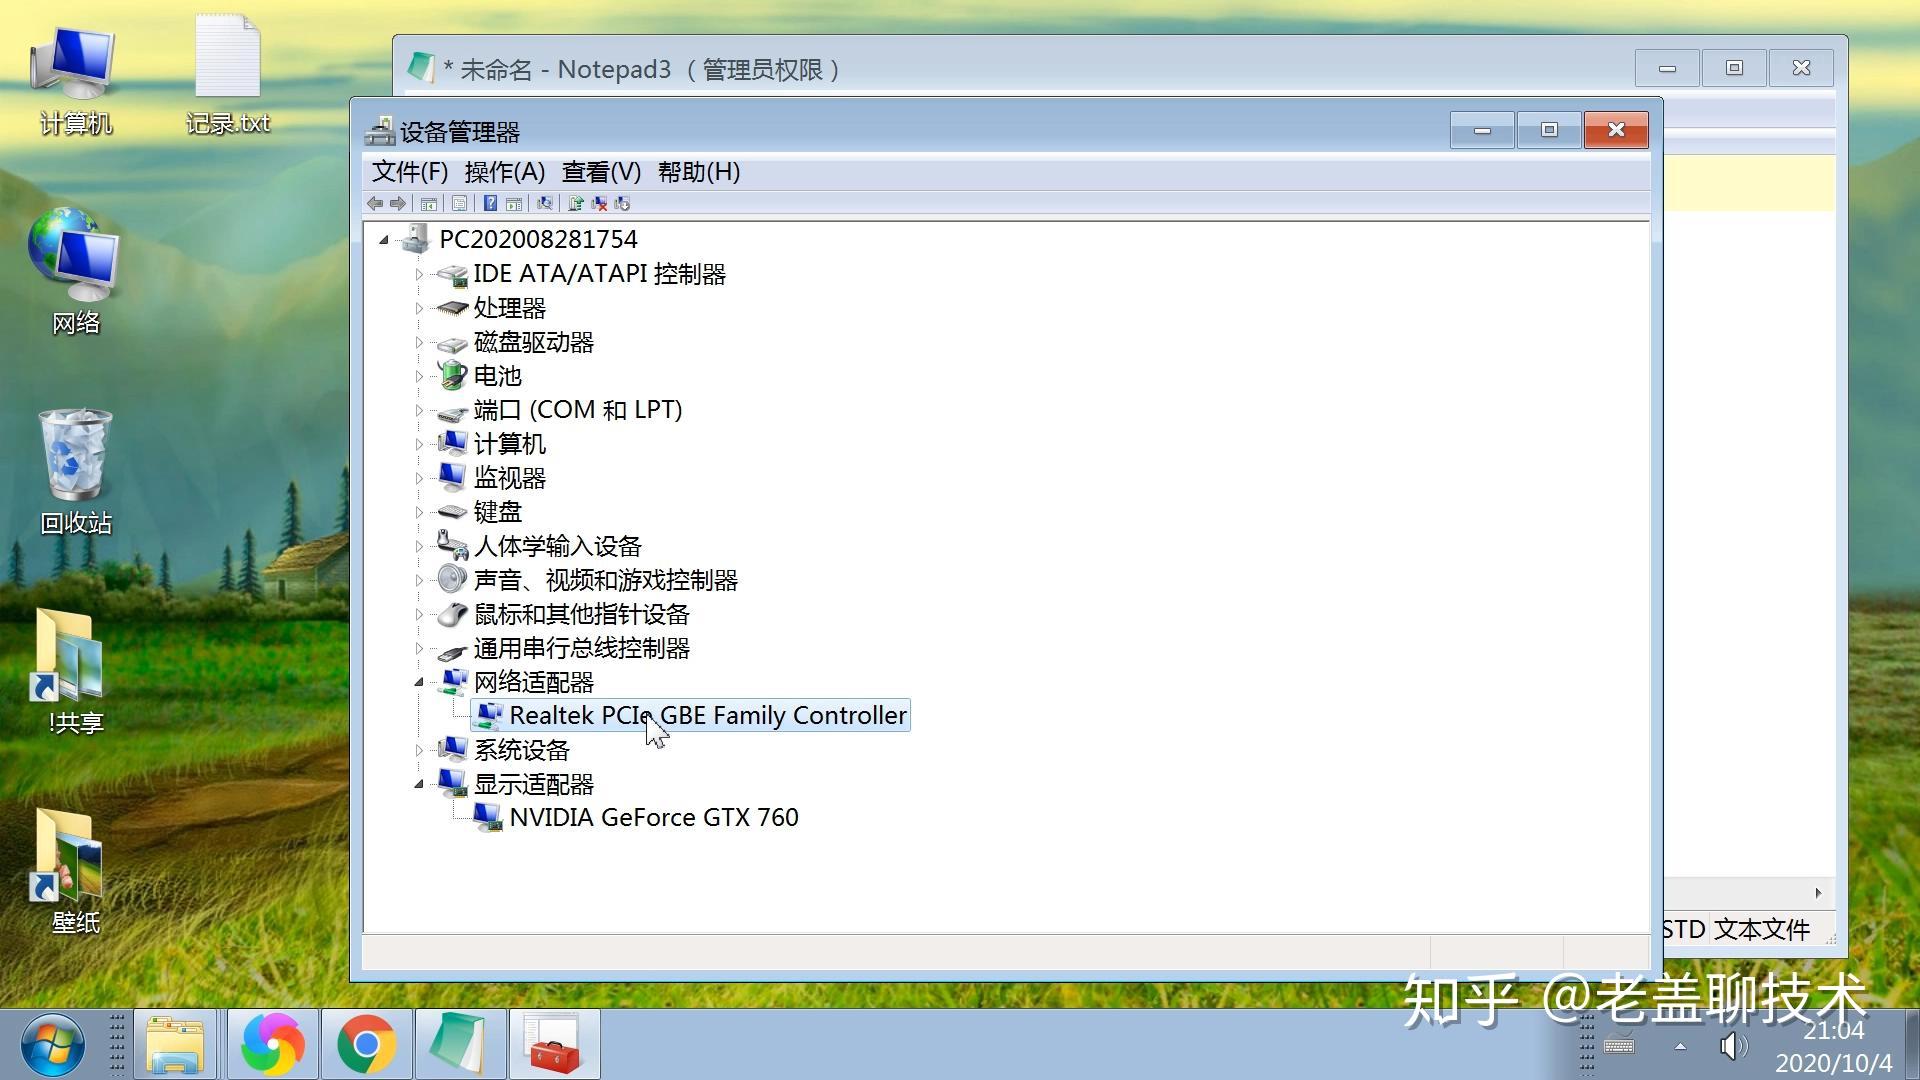Click the Uninstall device icon with red X
Screen dimensions: 1920x1080
pos(599,204)
